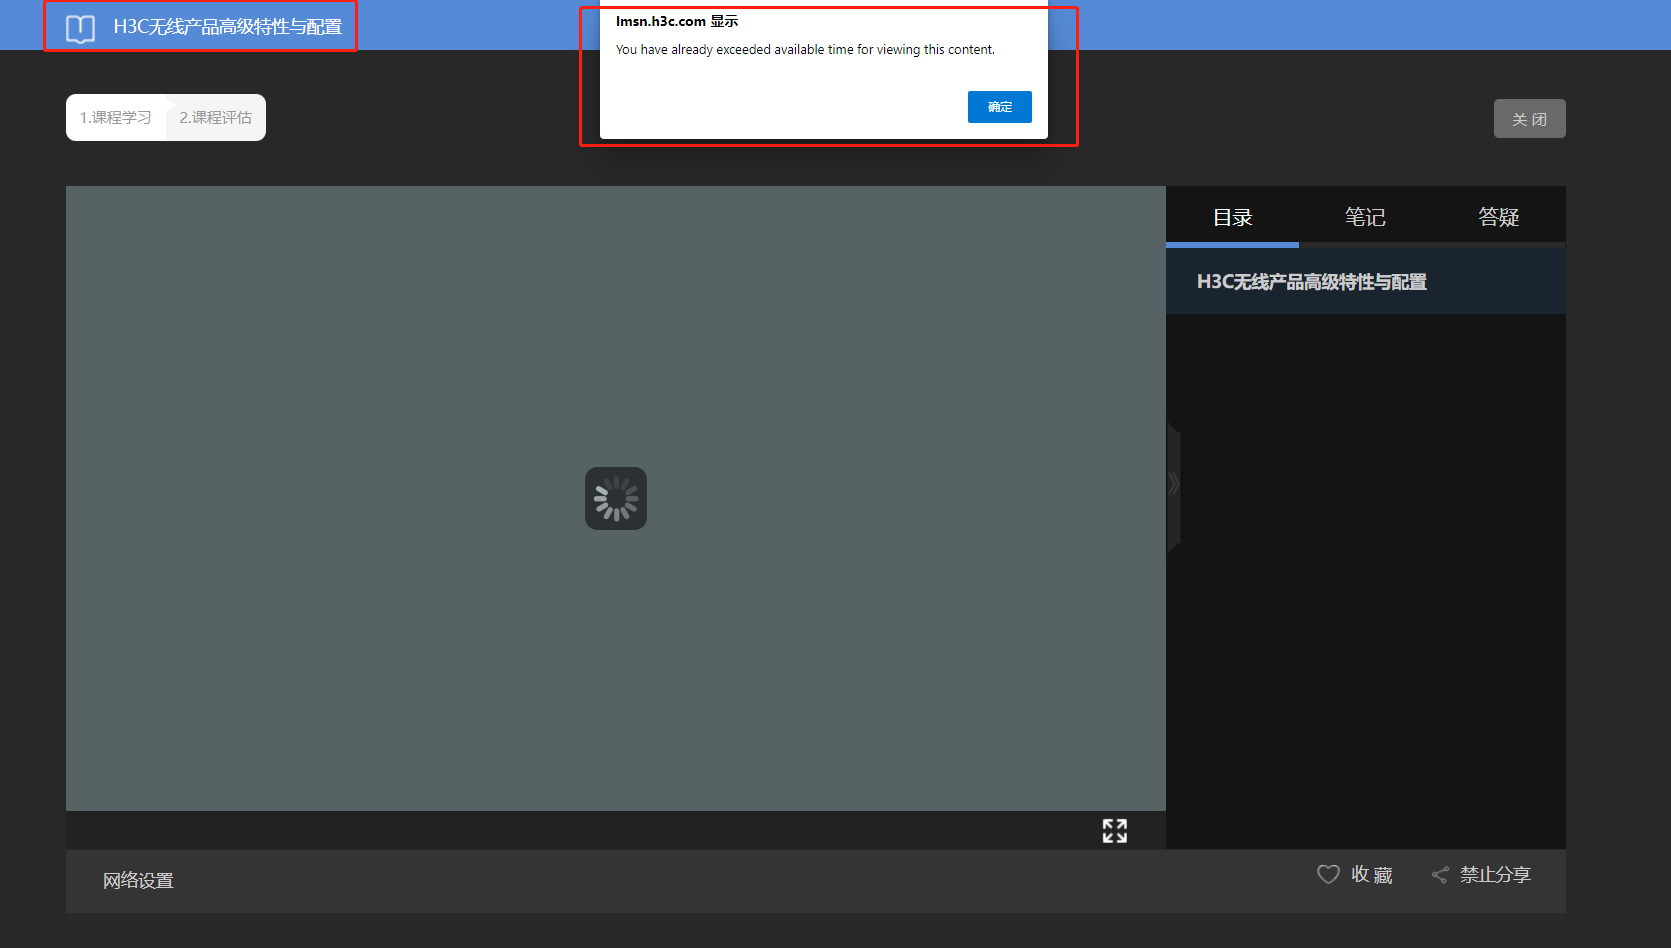Open the 答疑 Q&A tab

click(1499, 217)
